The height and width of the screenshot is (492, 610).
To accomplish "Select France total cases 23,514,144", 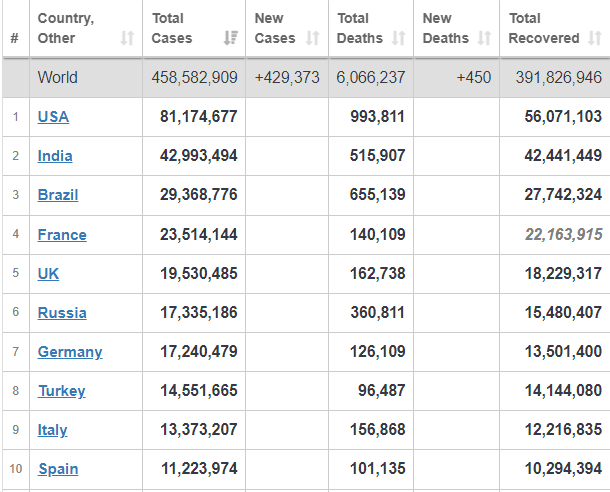I will click(x=199, y=235).
